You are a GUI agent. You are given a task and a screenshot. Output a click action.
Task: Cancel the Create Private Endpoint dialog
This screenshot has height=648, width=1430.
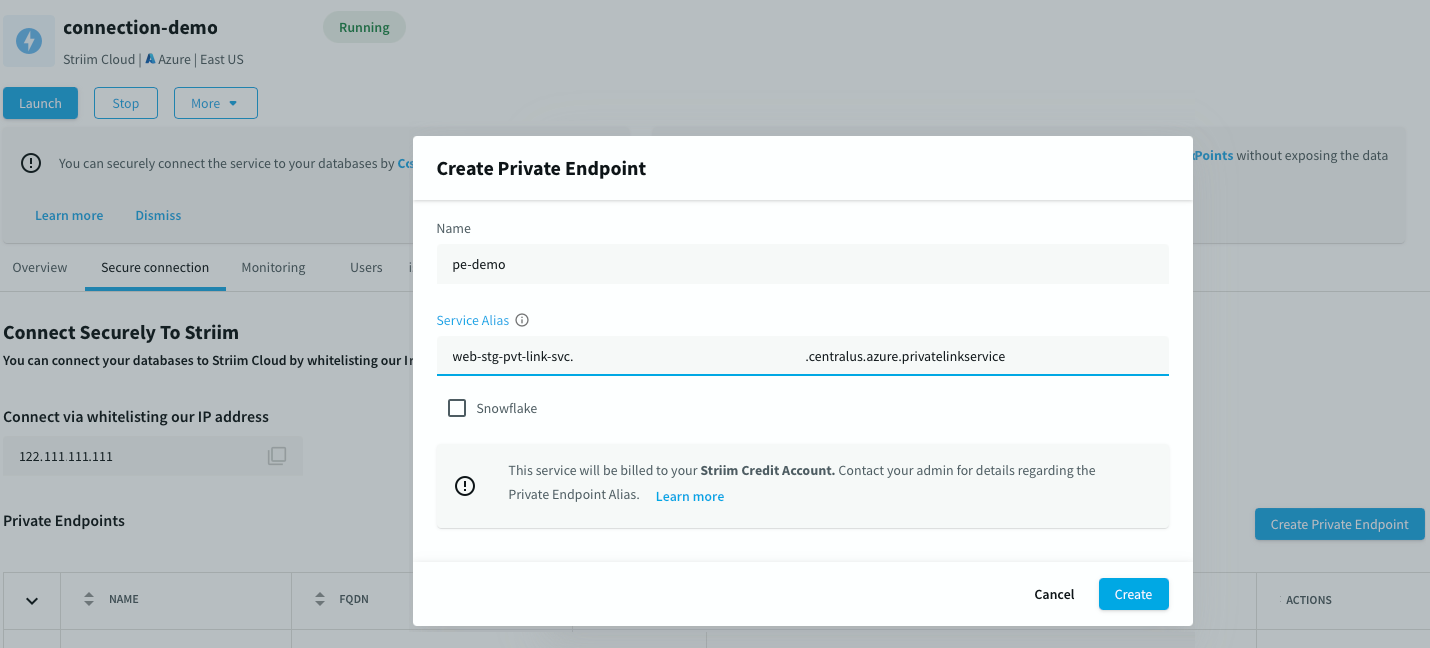[x=1053, y=594]
